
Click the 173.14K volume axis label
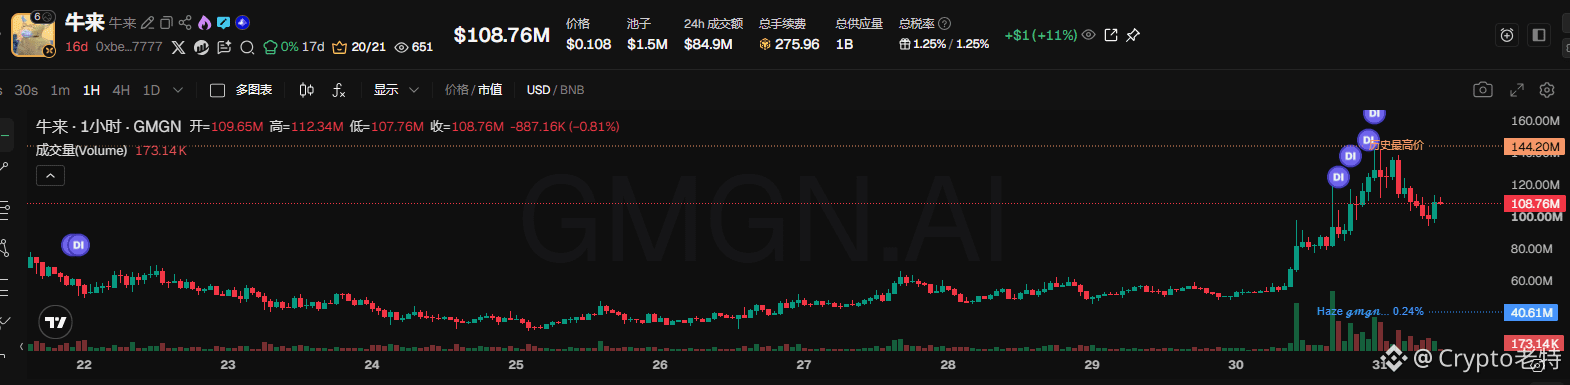tap(1534, 343)
